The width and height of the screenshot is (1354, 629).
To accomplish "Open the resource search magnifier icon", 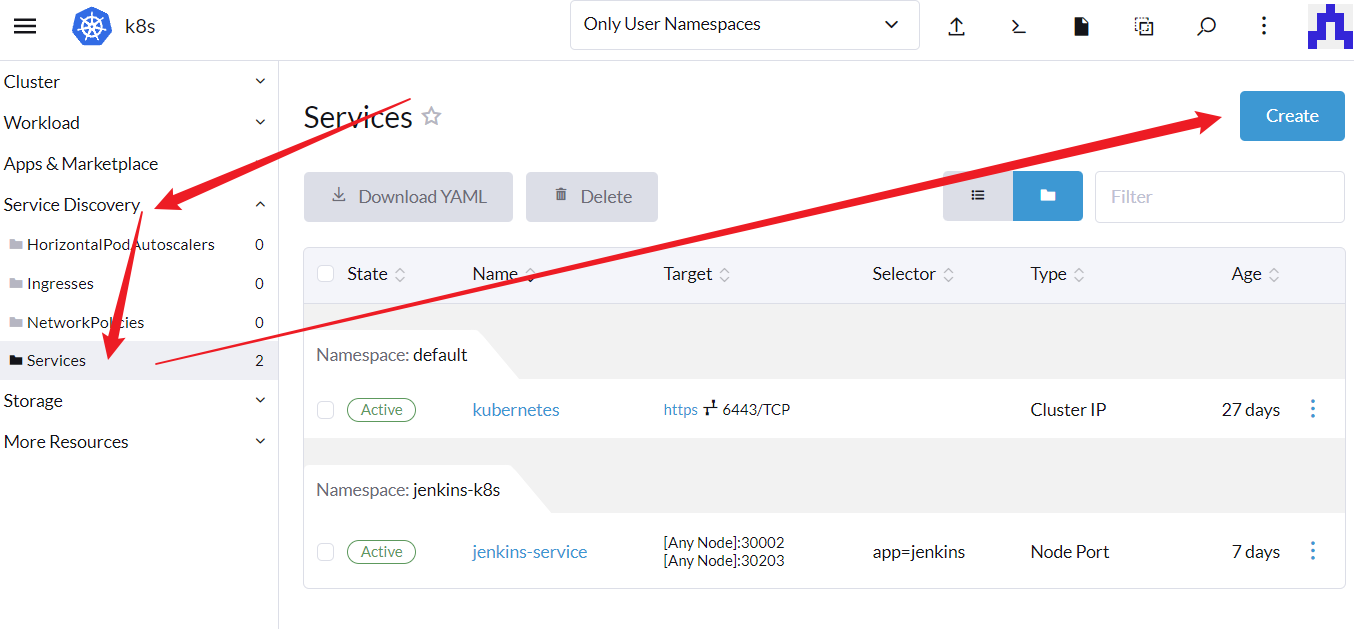I will (x=1206, y=27).
